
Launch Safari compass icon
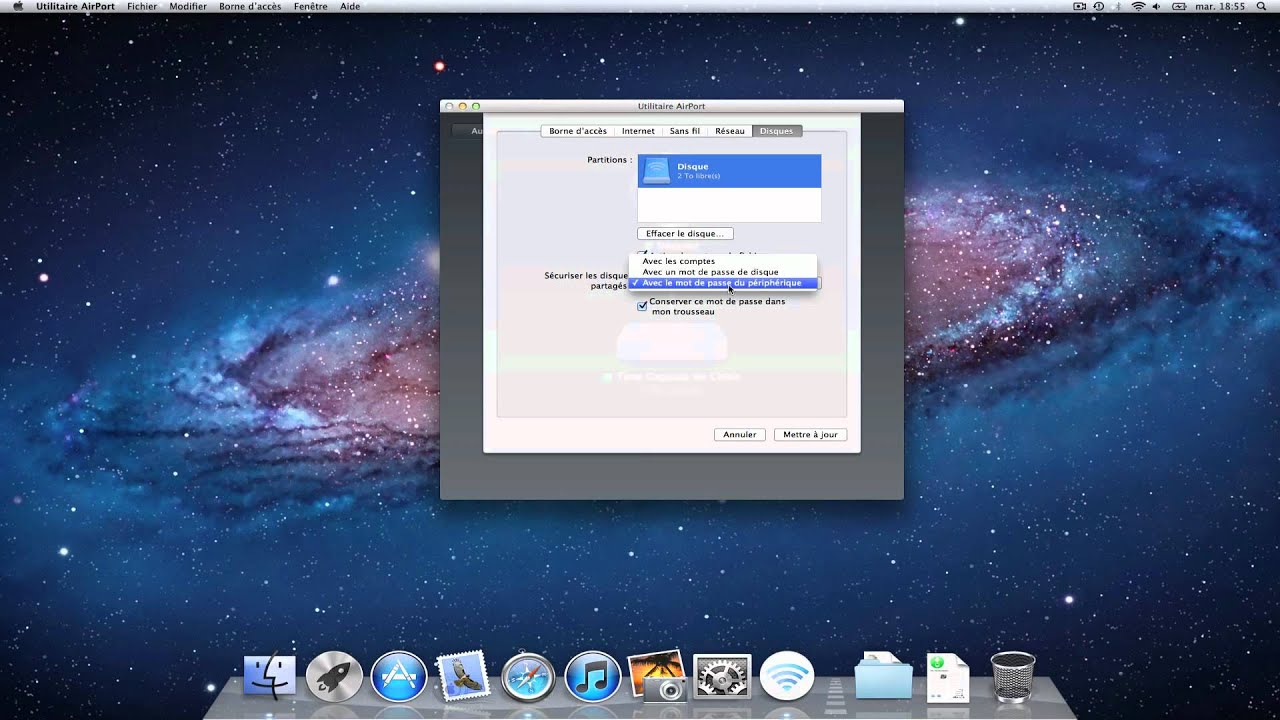coord(528,677)
